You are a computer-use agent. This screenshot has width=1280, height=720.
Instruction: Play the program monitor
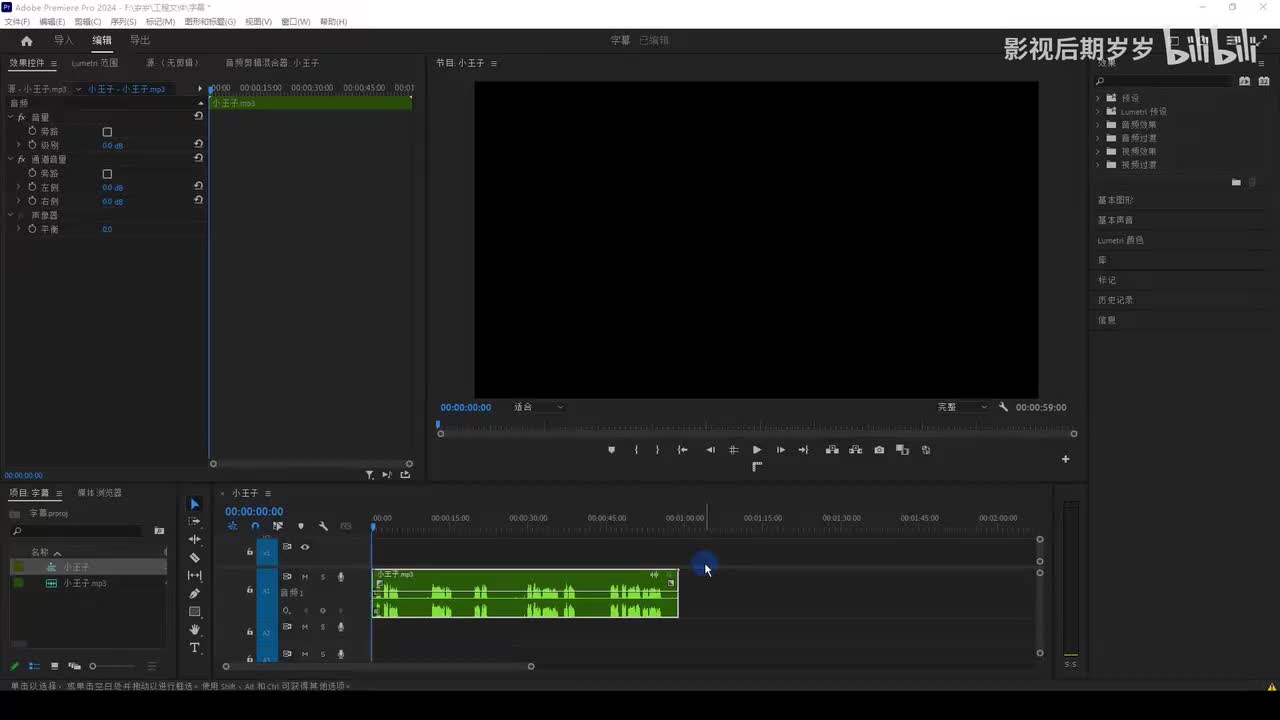757,450
